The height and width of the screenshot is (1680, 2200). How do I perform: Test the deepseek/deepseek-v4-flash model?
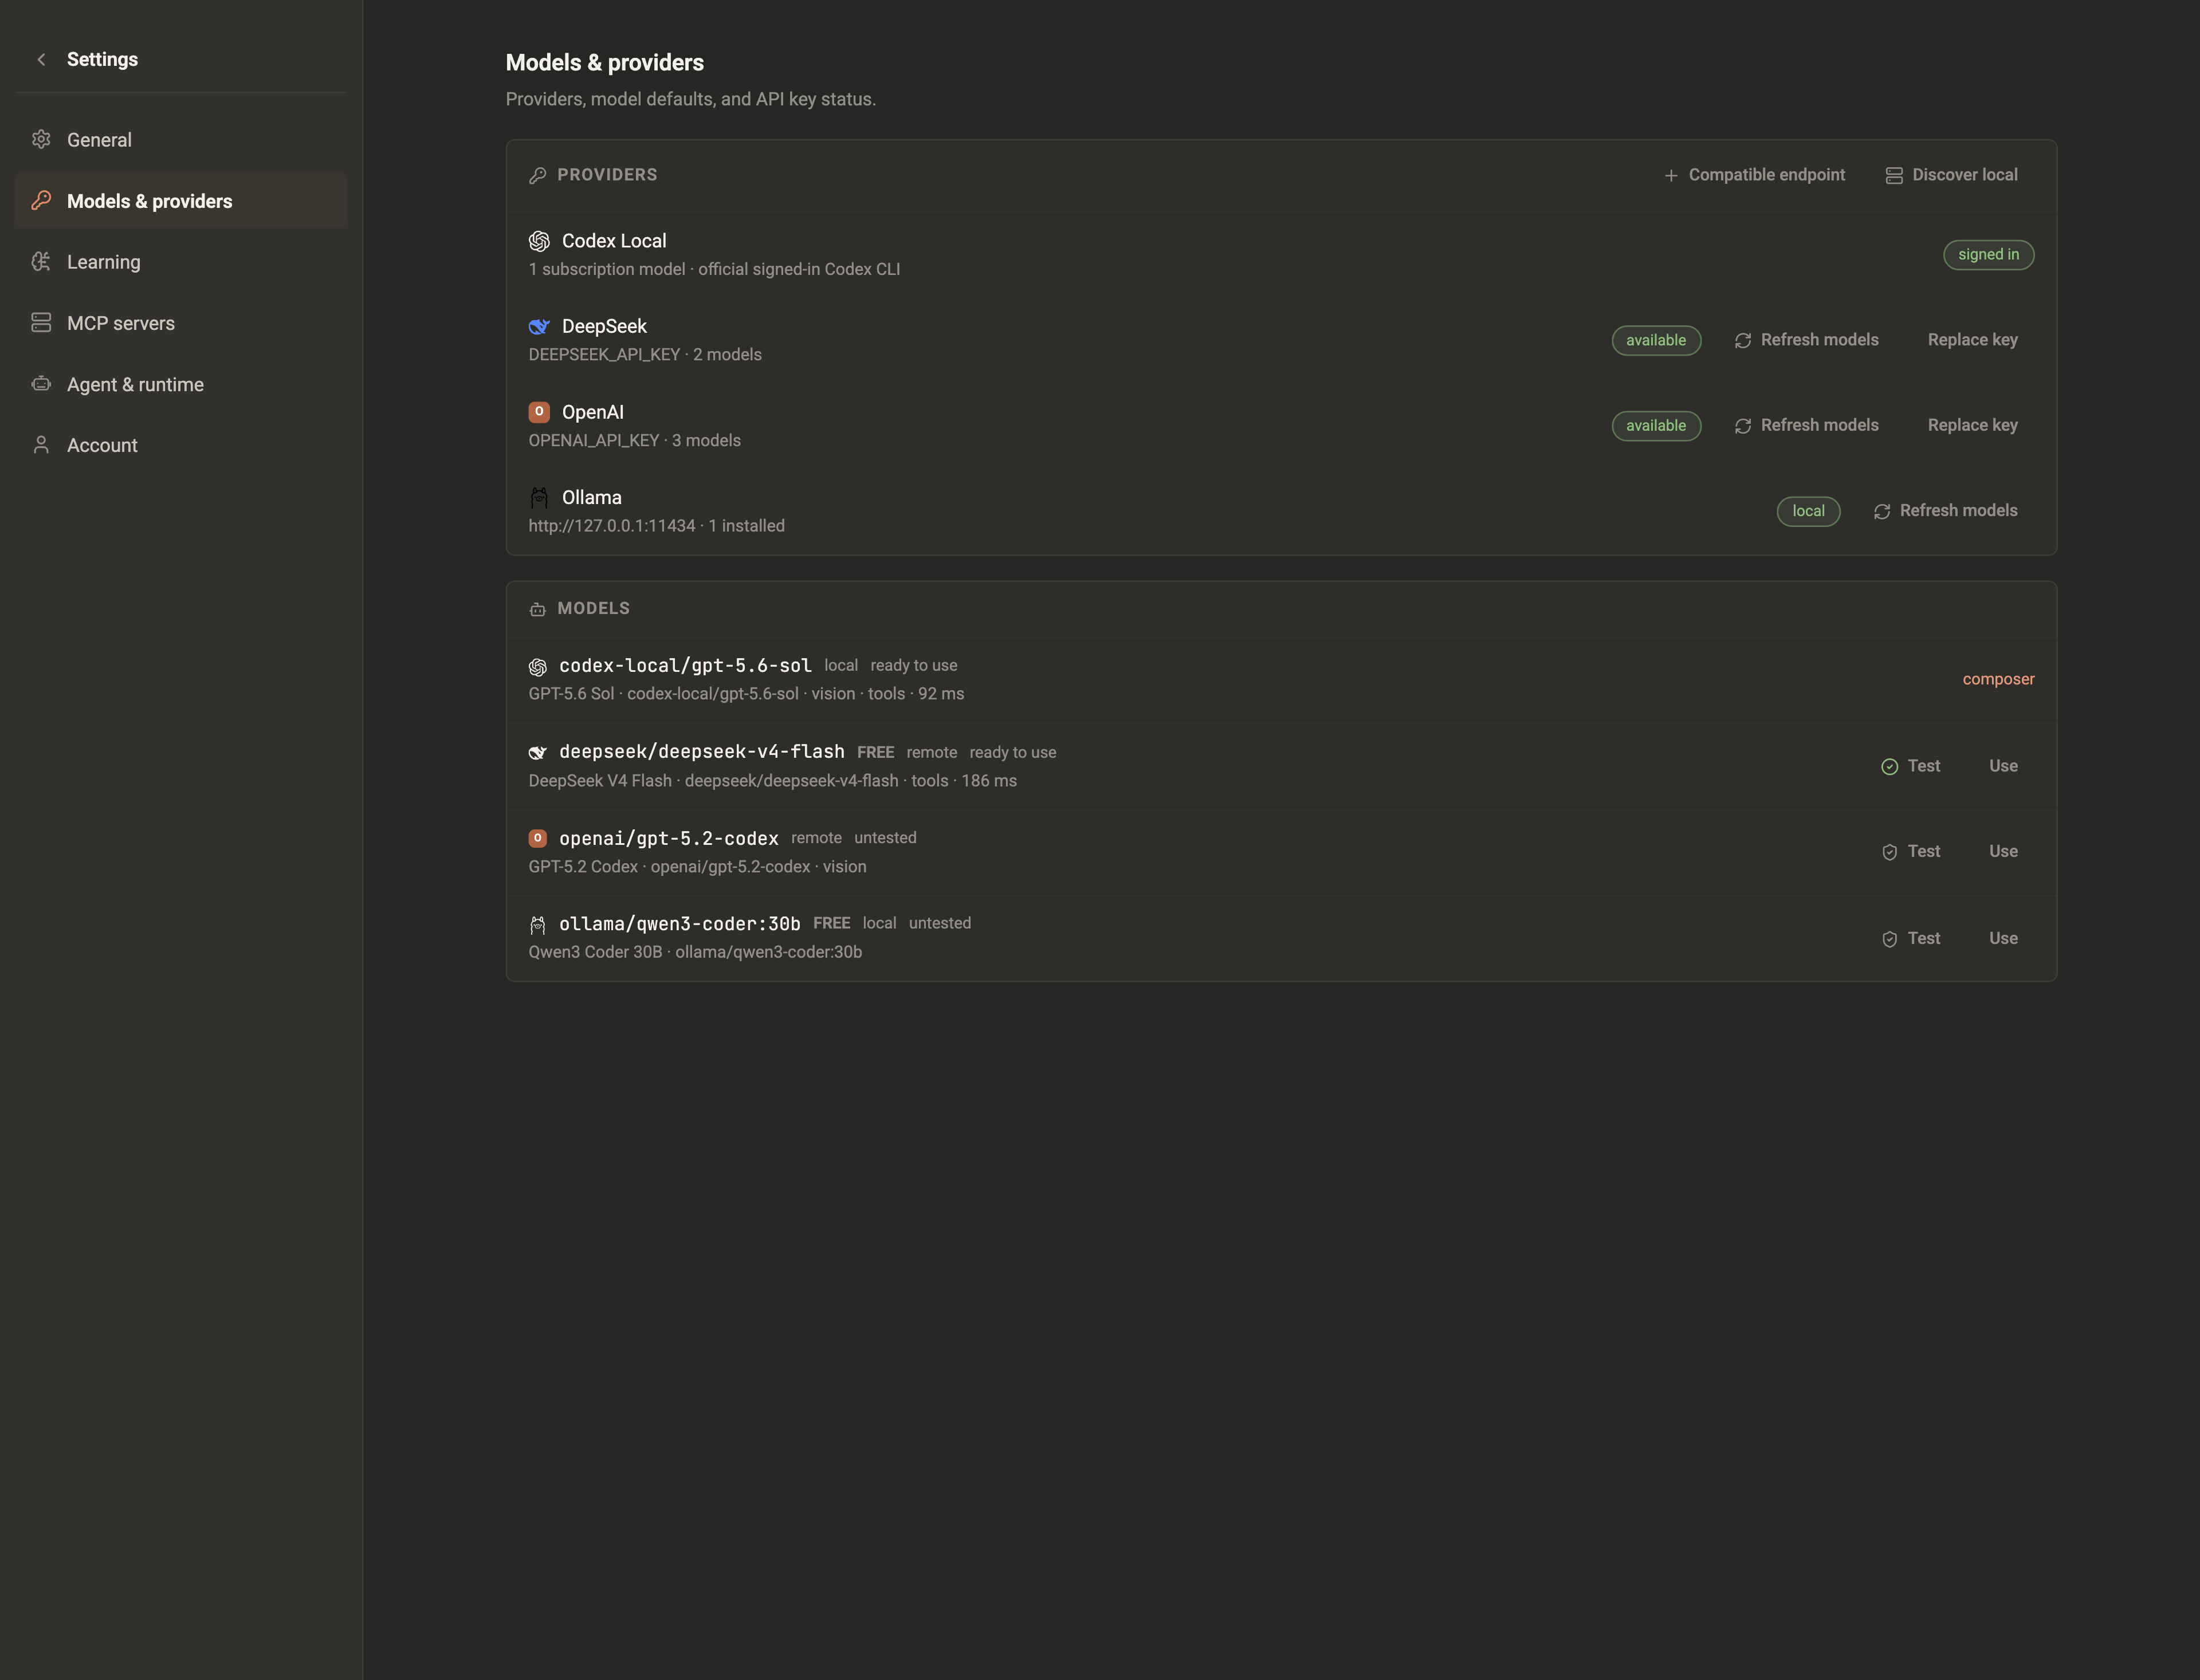click(1911, 766)
